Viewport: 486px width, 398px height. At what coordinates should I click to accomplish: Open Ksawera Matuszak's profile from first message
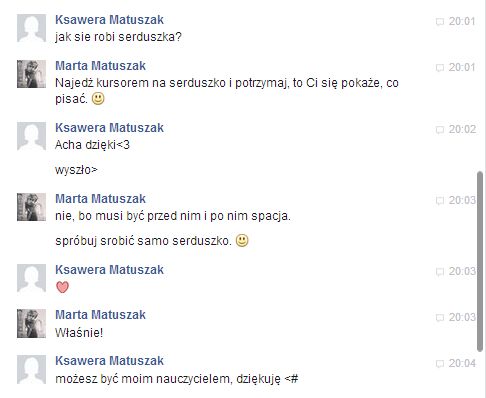tap(109, 20)
